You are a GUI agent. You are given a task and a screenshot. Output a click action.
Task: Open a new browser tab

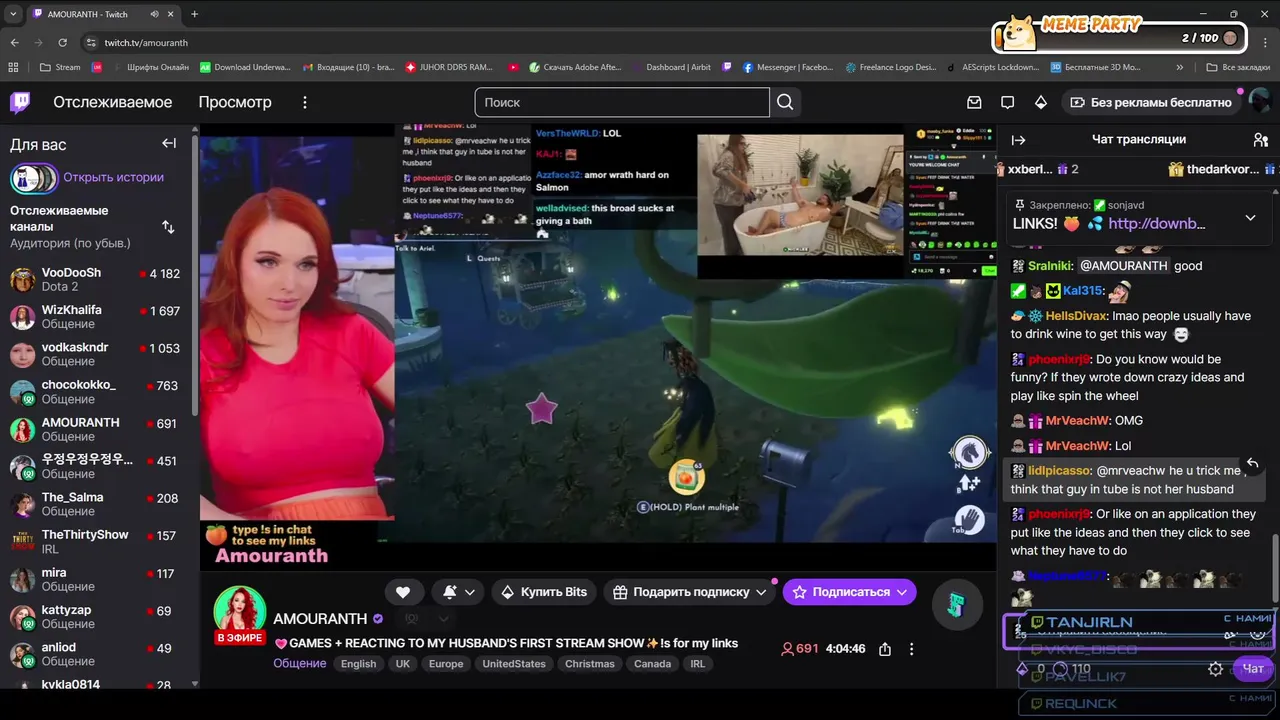(x=194, y=14)
